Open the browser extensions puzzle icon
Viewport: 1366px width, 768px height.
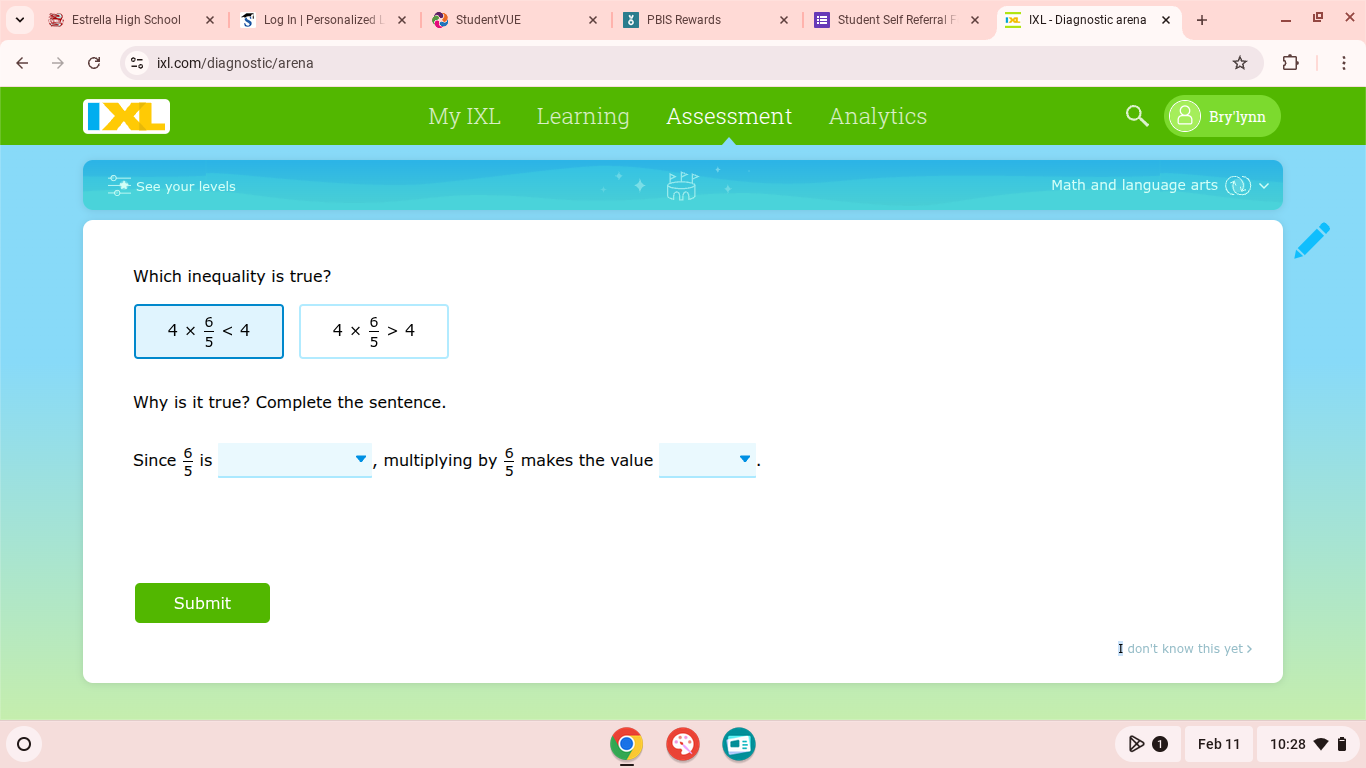1290,63
